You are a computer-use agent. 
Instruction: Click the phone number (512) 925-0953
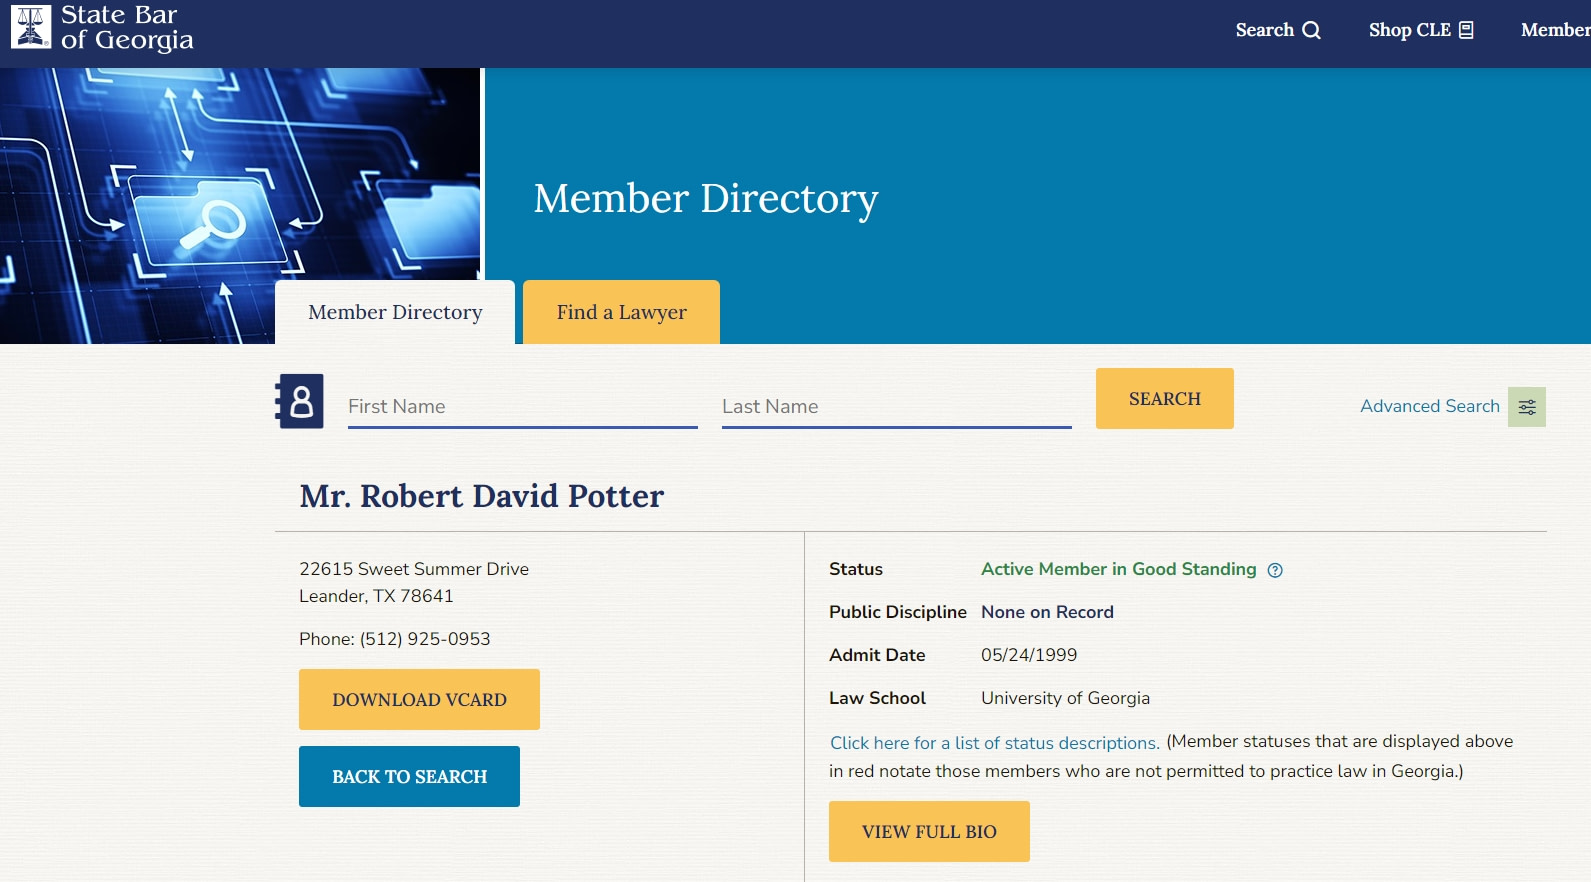click(x=425, y=639)
